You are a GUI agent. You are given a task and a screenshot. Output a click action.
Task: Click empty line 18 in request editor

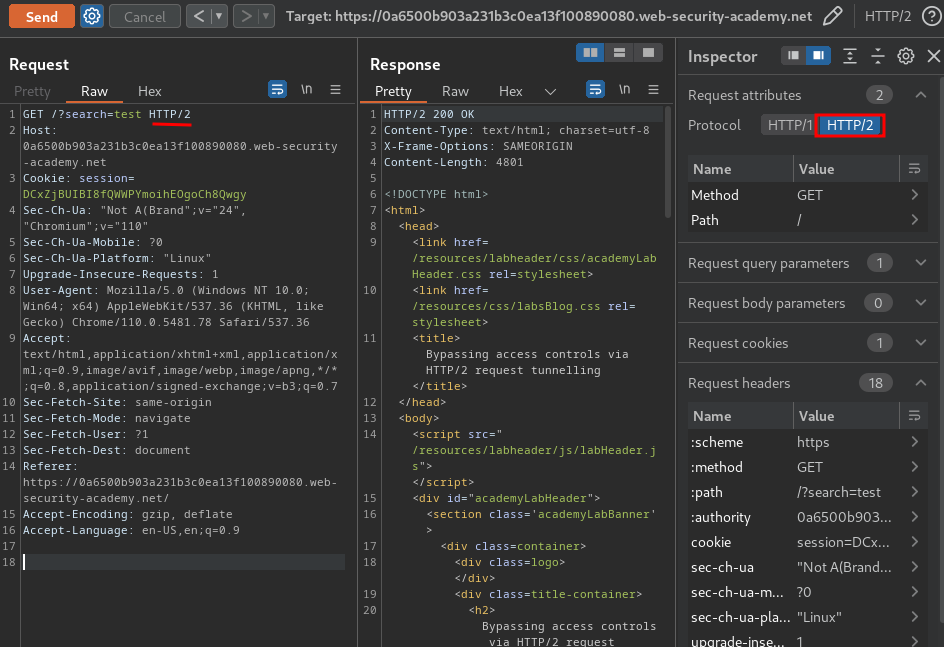pos(184,562)
